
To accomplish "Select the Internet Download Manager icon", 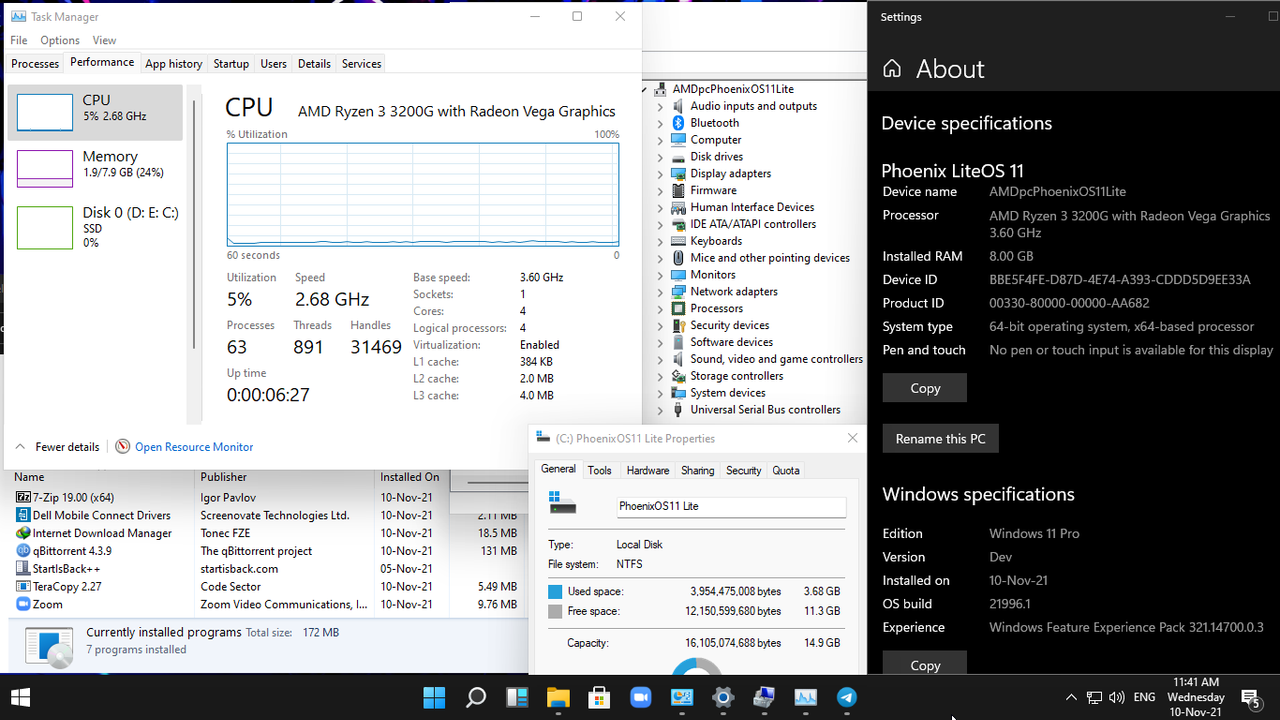I will tap(24, 533).
